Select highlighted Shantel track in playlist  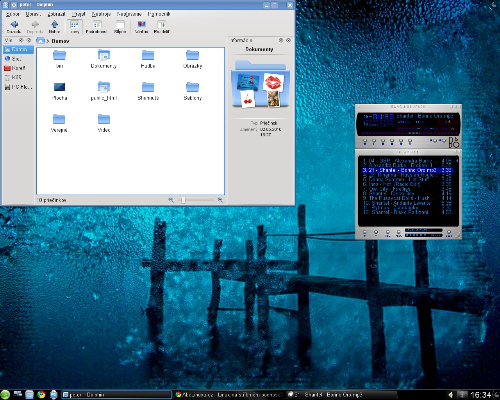point(407,170)
